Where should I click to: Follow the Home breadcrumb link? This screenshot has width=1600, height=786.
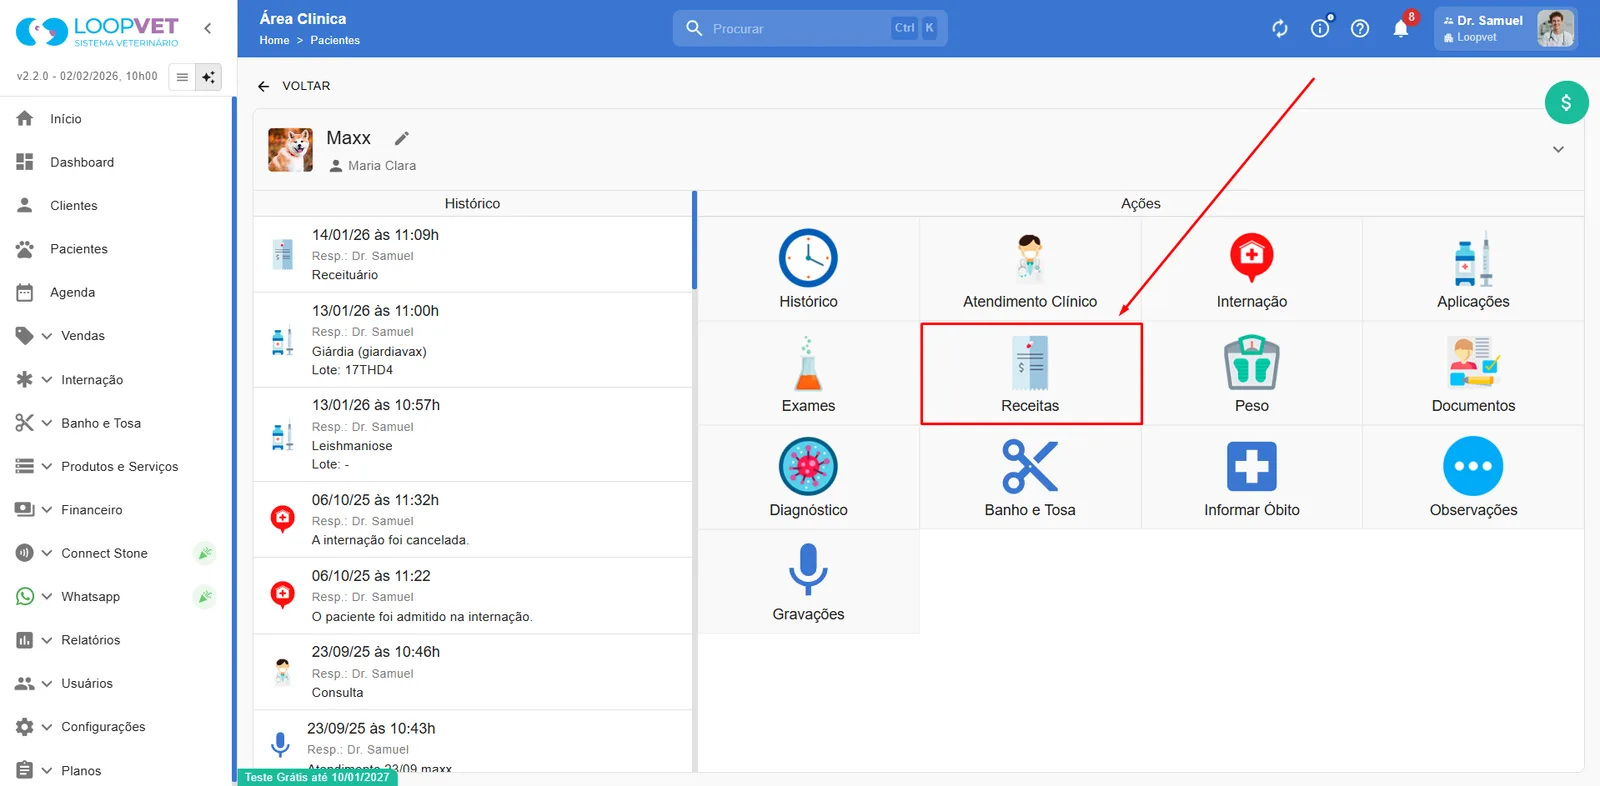pos(274,41)
